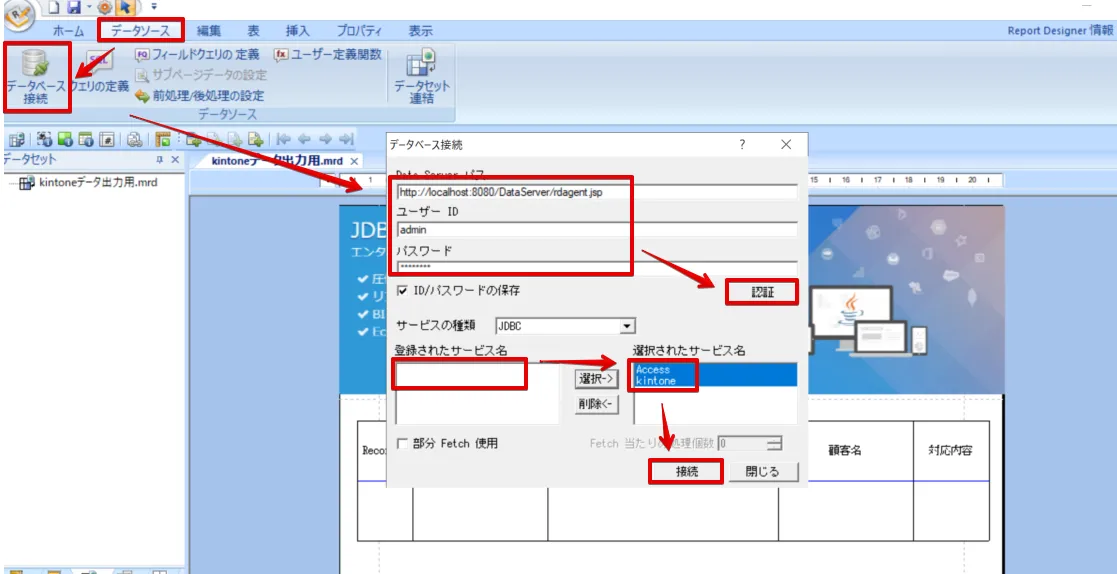Expand the サービスの種類 JDBC dropdown
The height and width of the screenshot is (574, 1117).
tap(627, 325)
